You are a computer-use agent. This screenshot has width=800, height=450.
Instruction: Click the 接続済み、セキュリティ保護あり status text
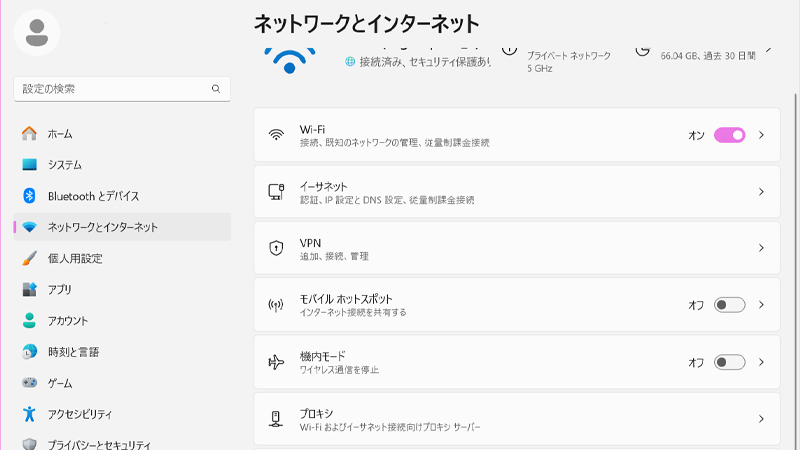click(x=424, y=62)
